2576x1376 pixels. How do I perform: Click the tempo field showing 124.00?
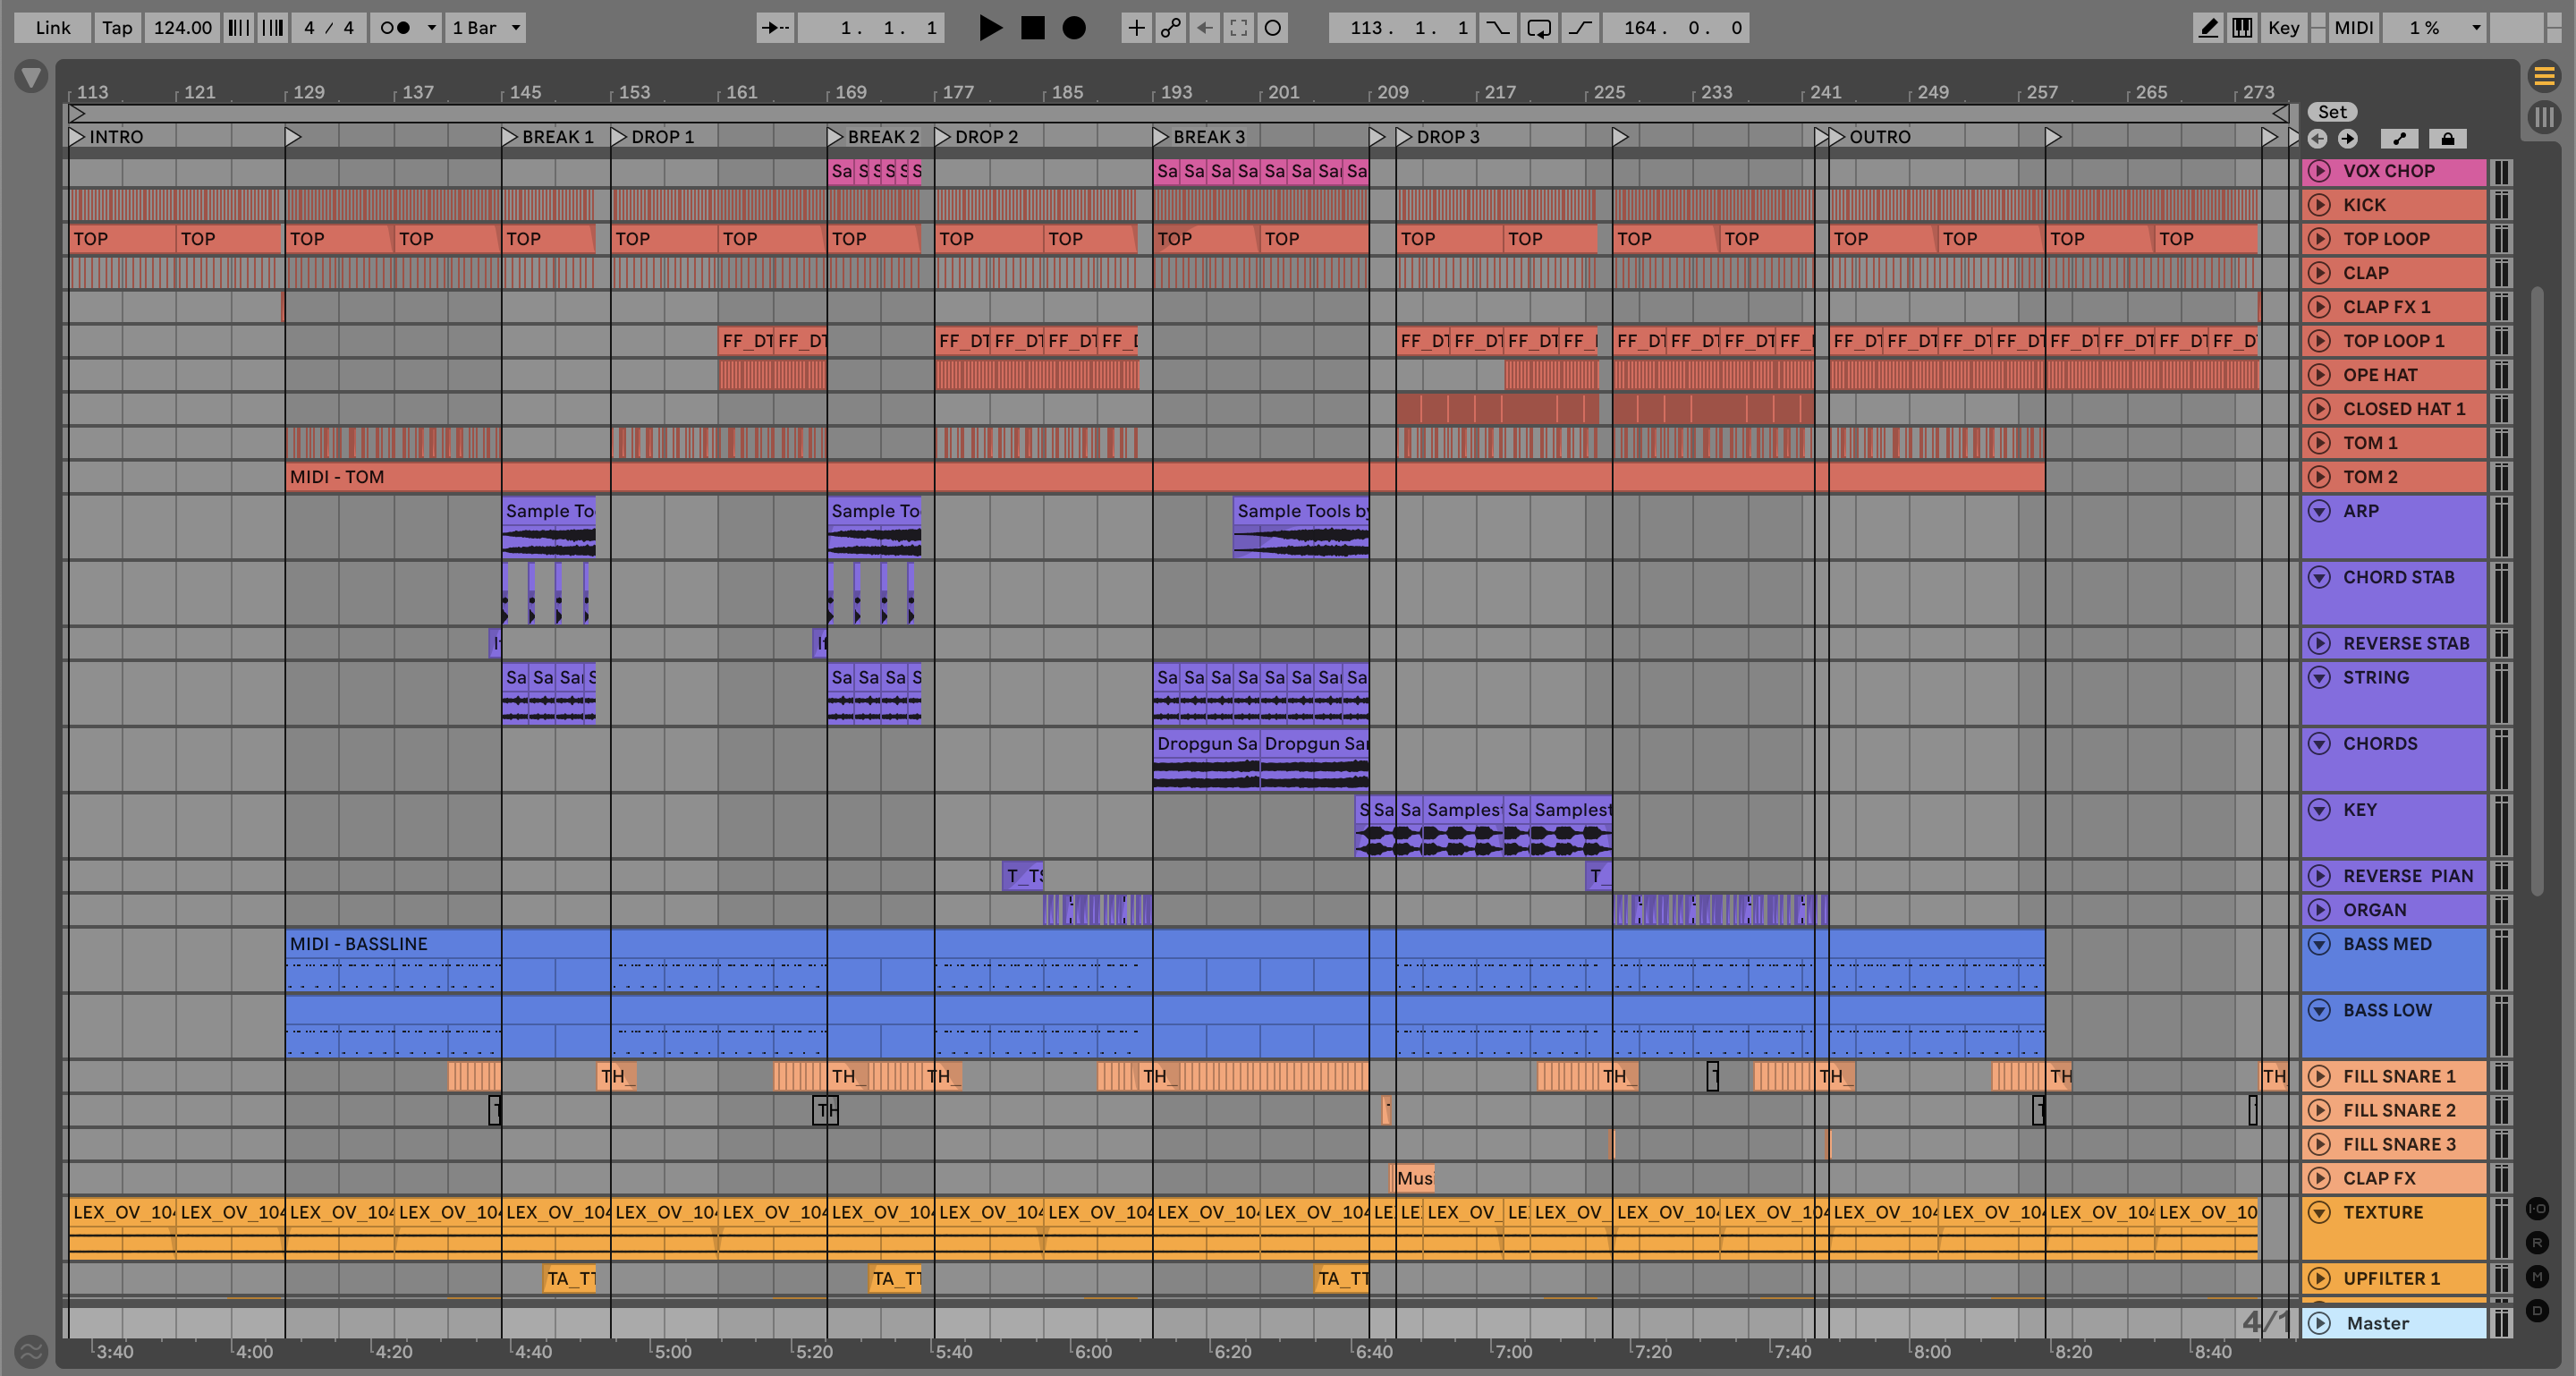182,28
